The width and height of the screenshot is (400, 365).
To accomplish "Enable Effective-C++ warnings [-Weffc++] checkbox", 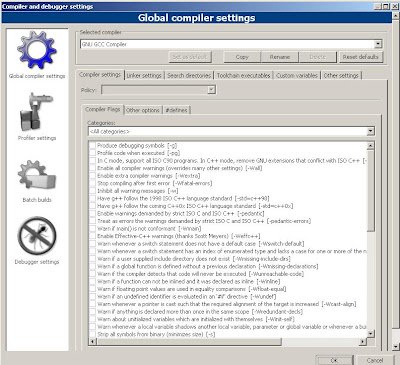I will coord(92,236).
